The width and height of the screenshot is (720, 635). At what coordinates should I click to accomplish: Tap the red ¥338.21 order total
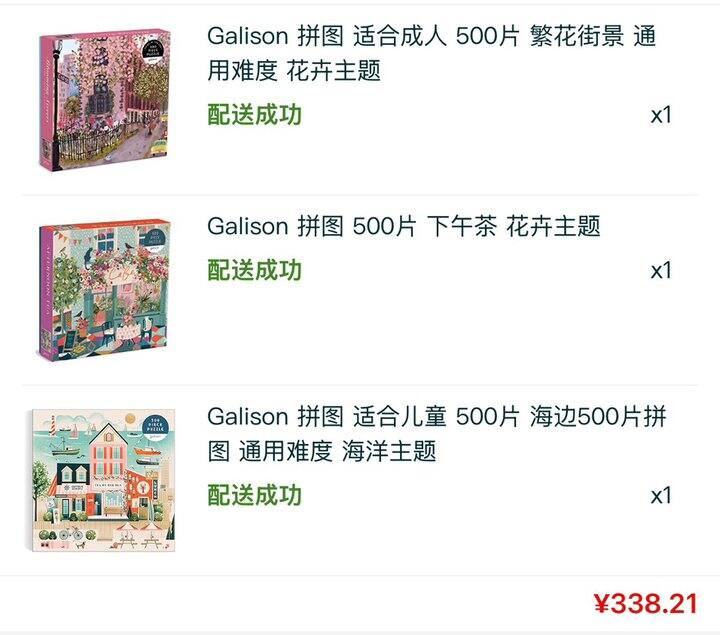645,603
